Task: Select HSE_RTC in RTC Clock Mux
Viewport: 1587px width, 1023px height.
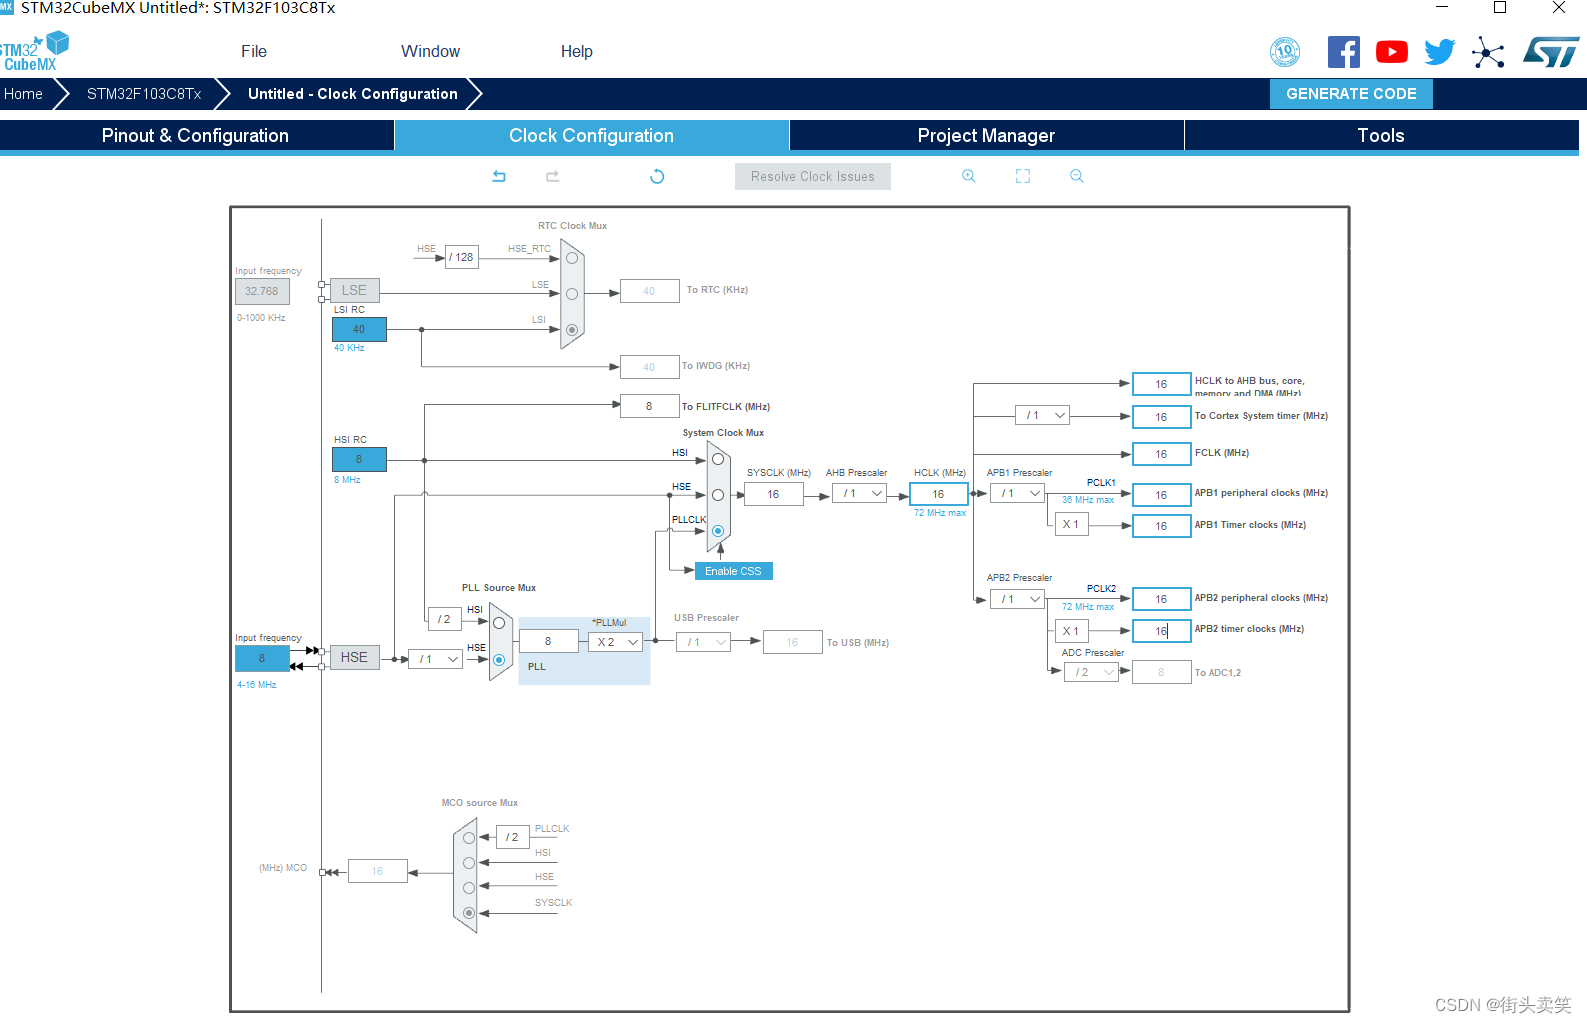Action: 572,258
